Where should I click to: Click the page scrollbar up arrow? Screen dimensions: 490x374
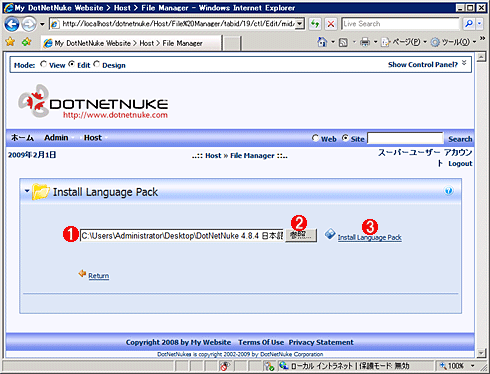coord(481,57)
